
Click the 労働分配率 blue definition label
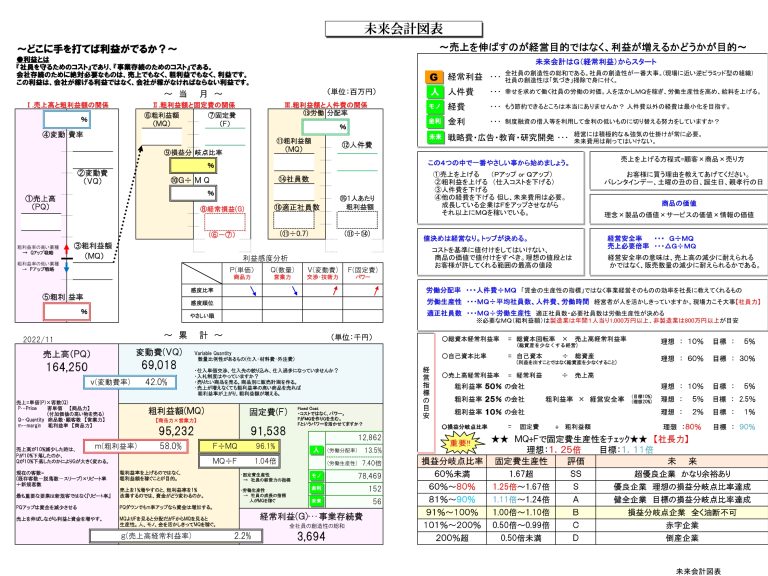pos(443,290)
